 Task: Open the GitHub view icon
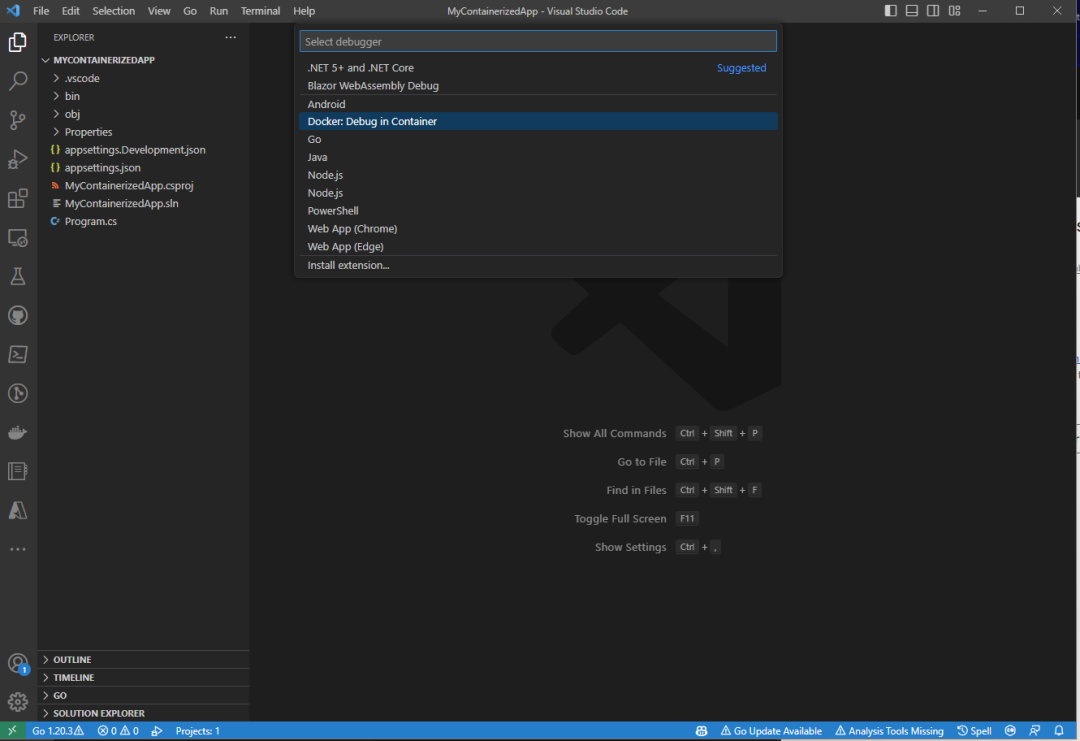[x=18, y=315]
